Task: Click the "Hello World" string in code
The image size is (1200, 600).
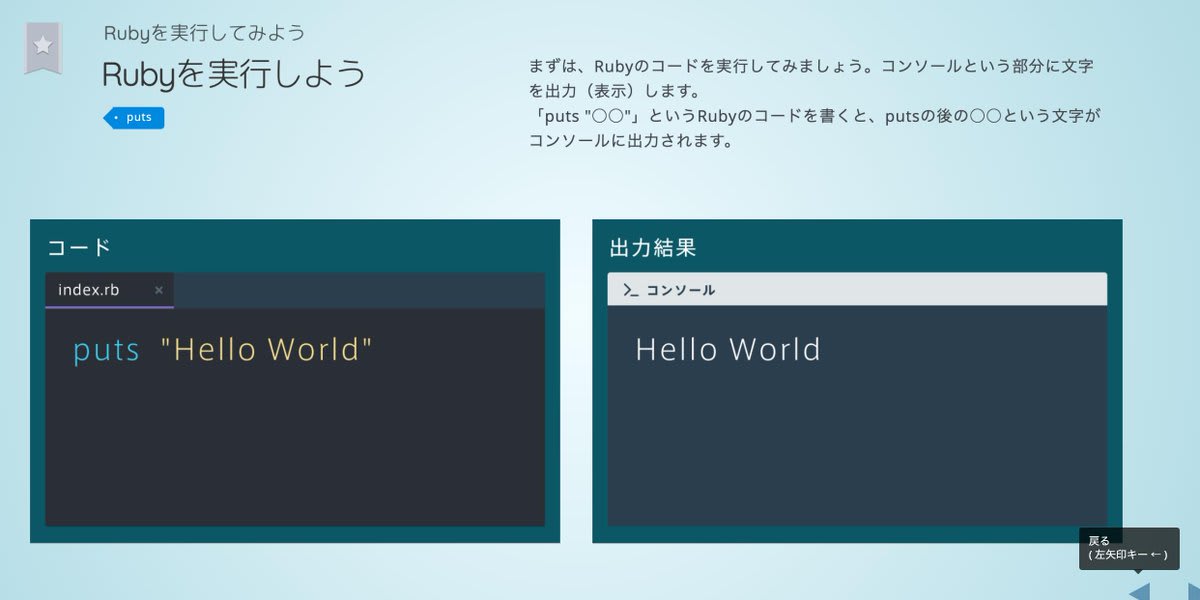Action: [x=266, y=349]
